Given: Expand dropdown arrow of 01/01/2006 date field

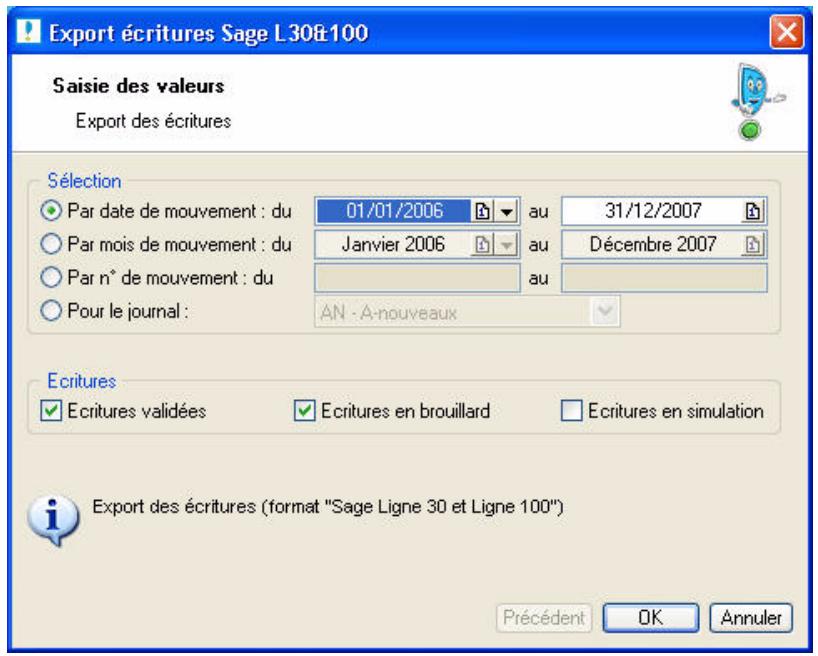Looking at the screenshot, I should click(506, 211).
